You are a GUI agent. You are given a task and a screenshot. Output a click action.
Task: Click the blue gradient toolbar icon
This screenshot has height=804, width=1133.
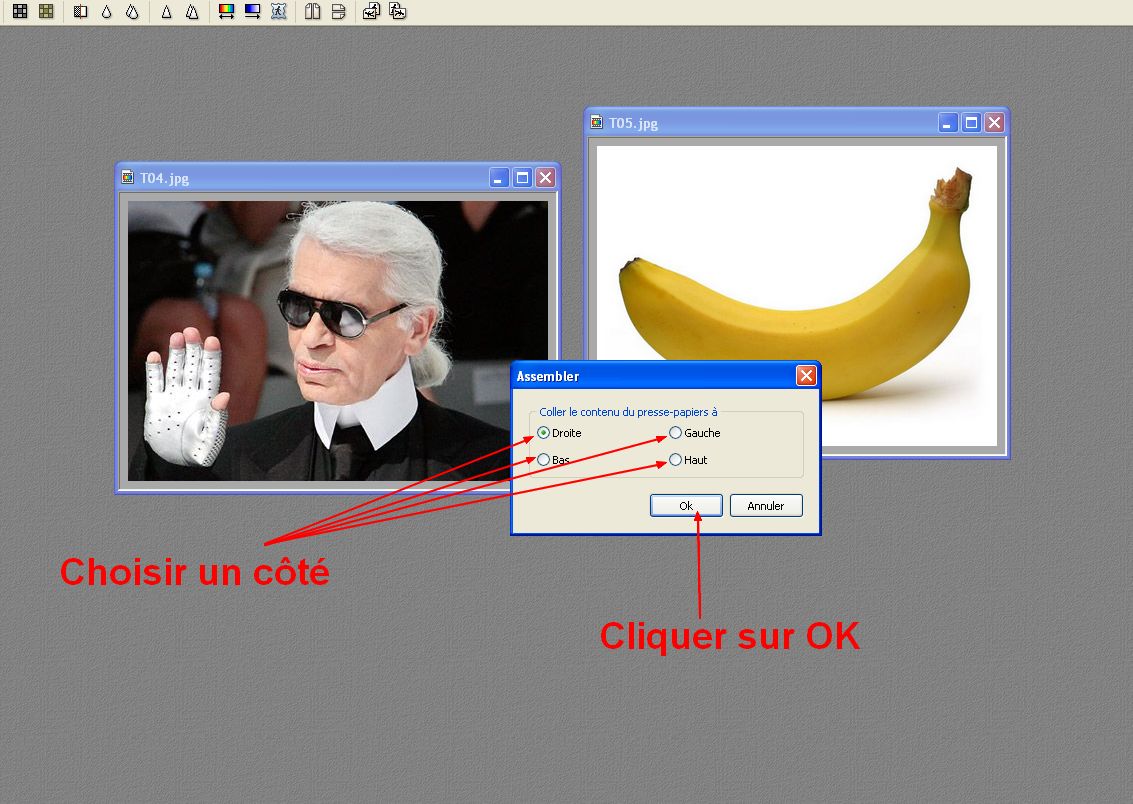[x=253, y=12]
